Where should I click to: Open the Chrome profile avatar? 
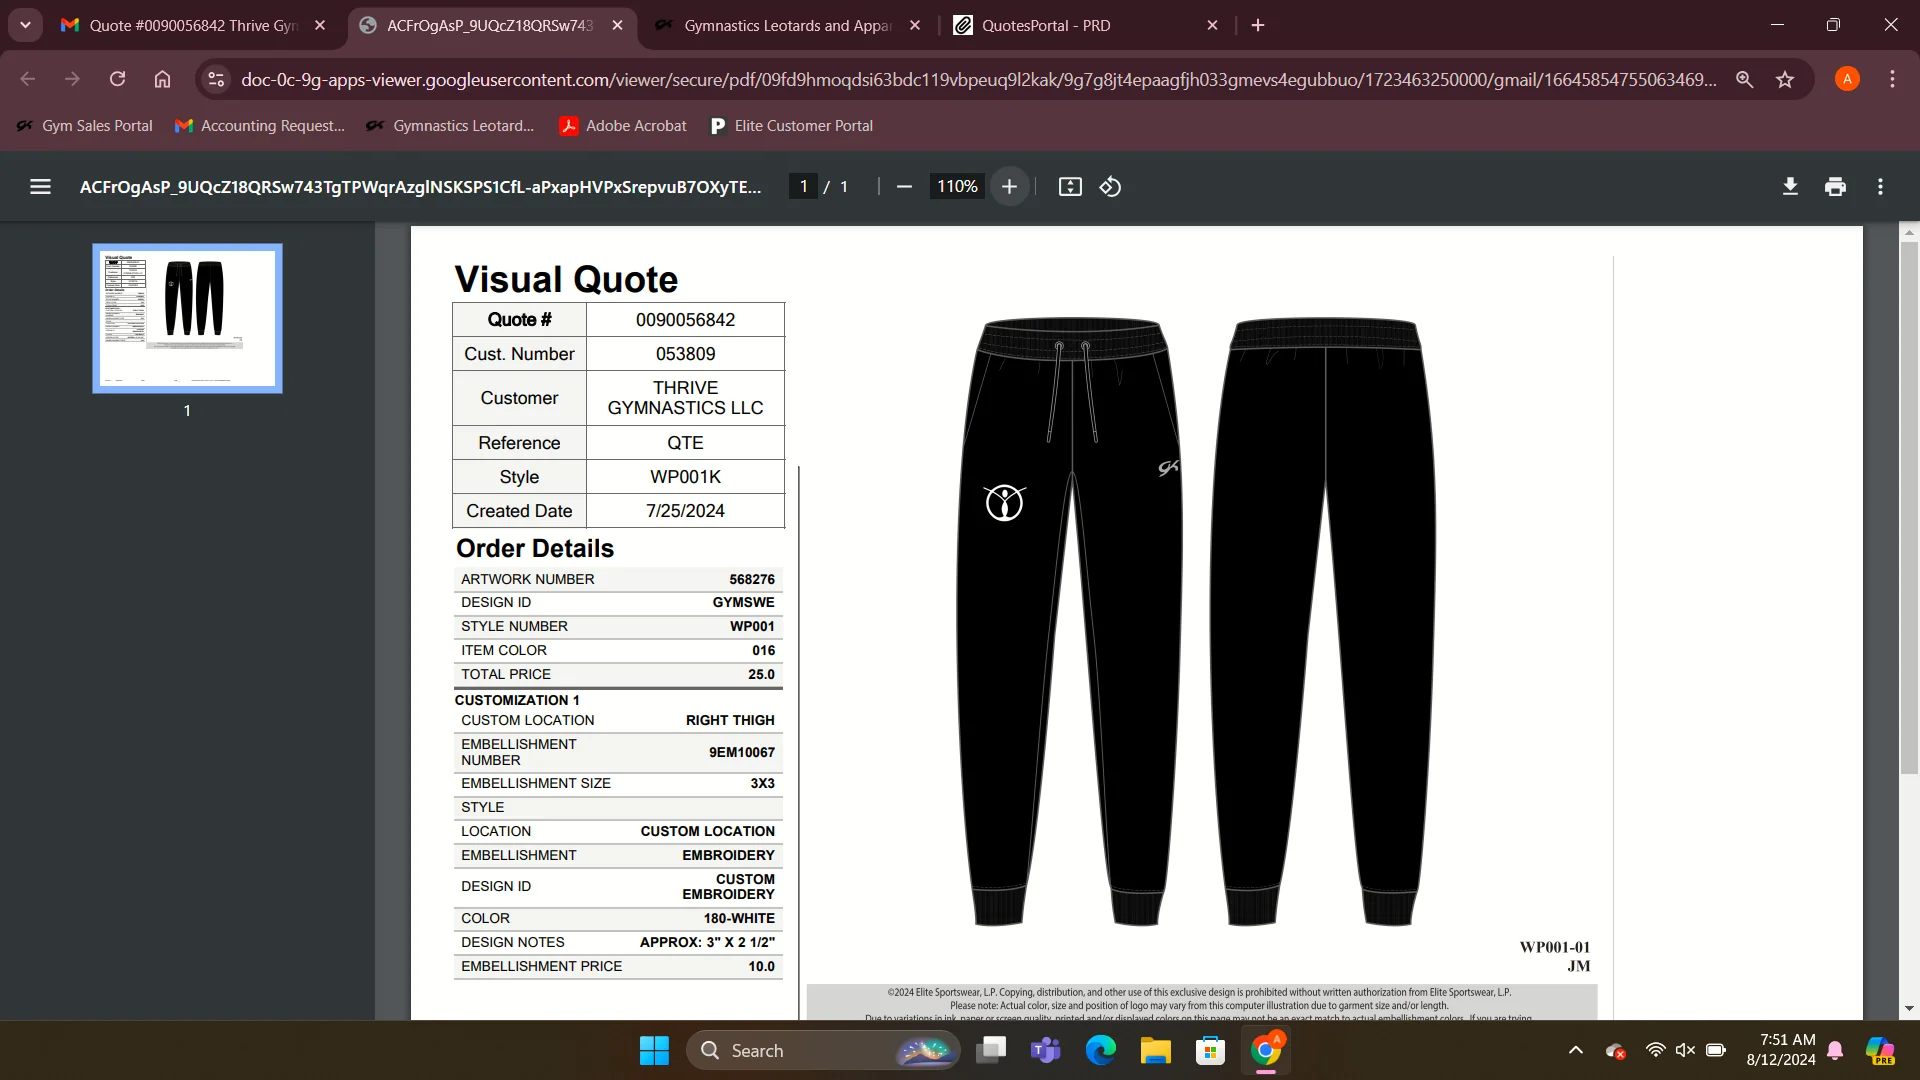pos(1847,79)
